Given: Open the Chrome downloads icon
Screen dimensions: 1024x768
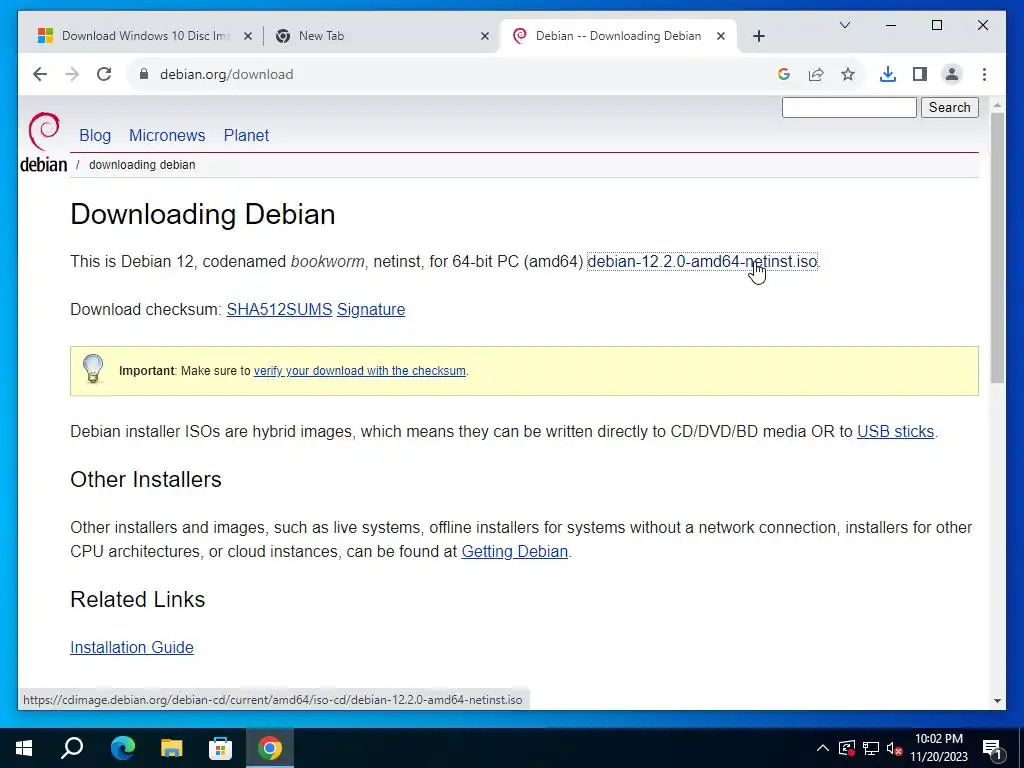Looking at the screenshot, I should [888, 74].
